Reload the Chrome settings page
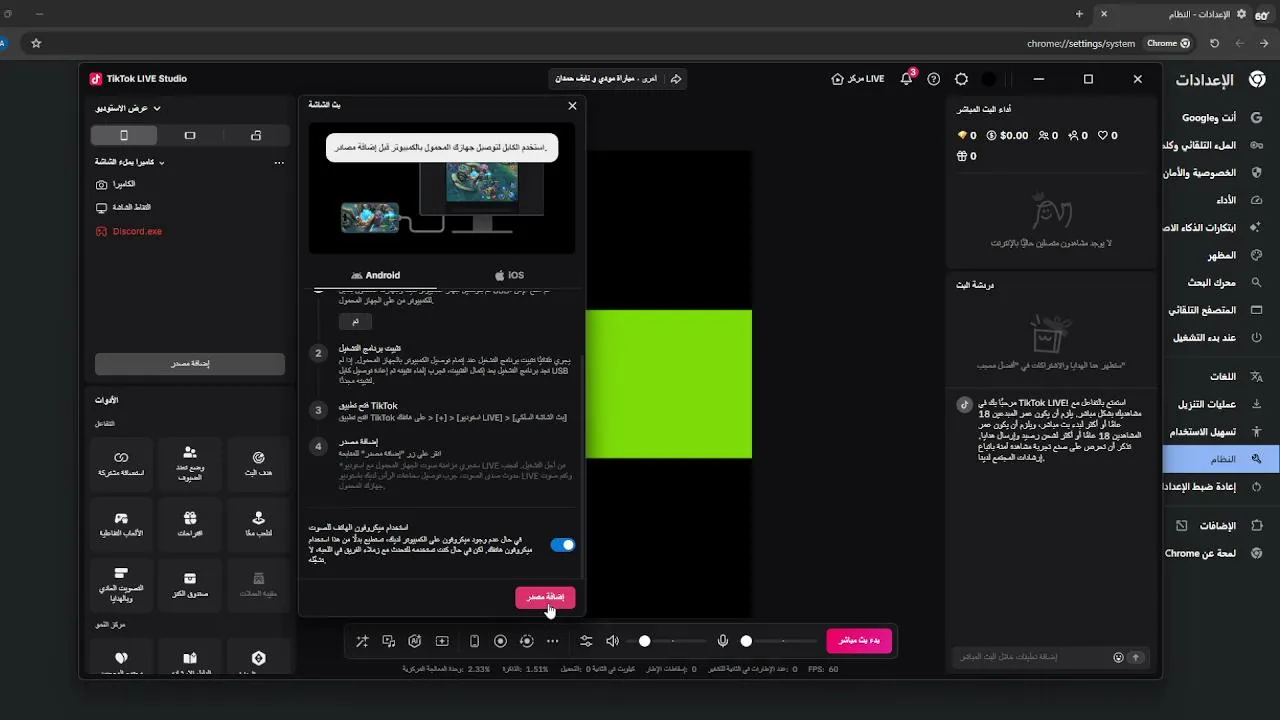1280x720 pixels. (1214, 43)
